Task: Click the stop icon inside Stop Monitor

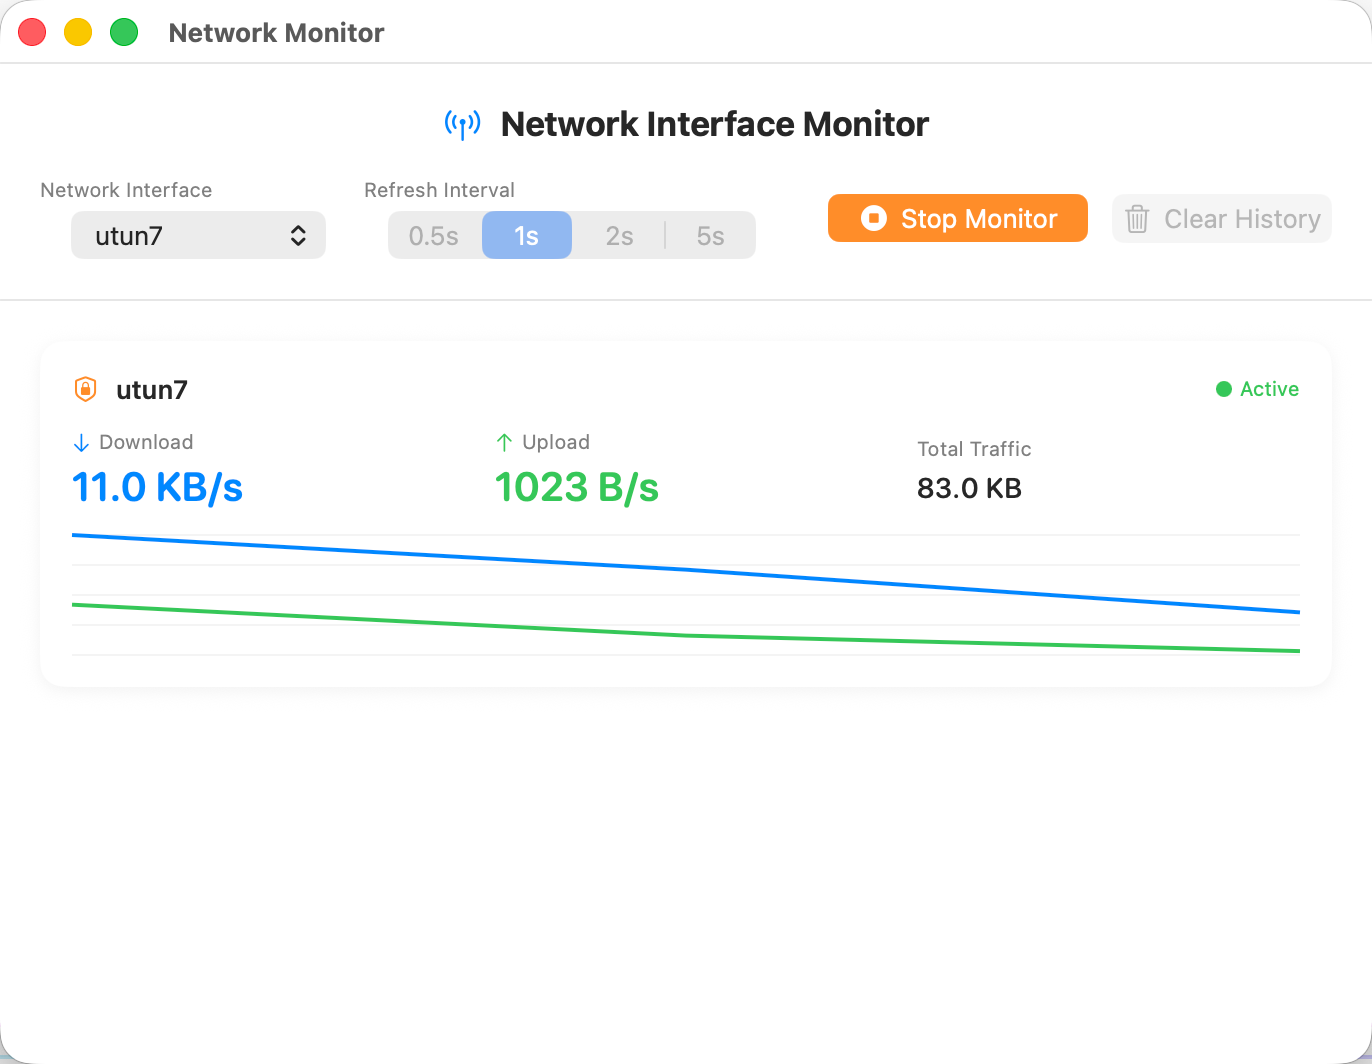Action: pos(873,218)
